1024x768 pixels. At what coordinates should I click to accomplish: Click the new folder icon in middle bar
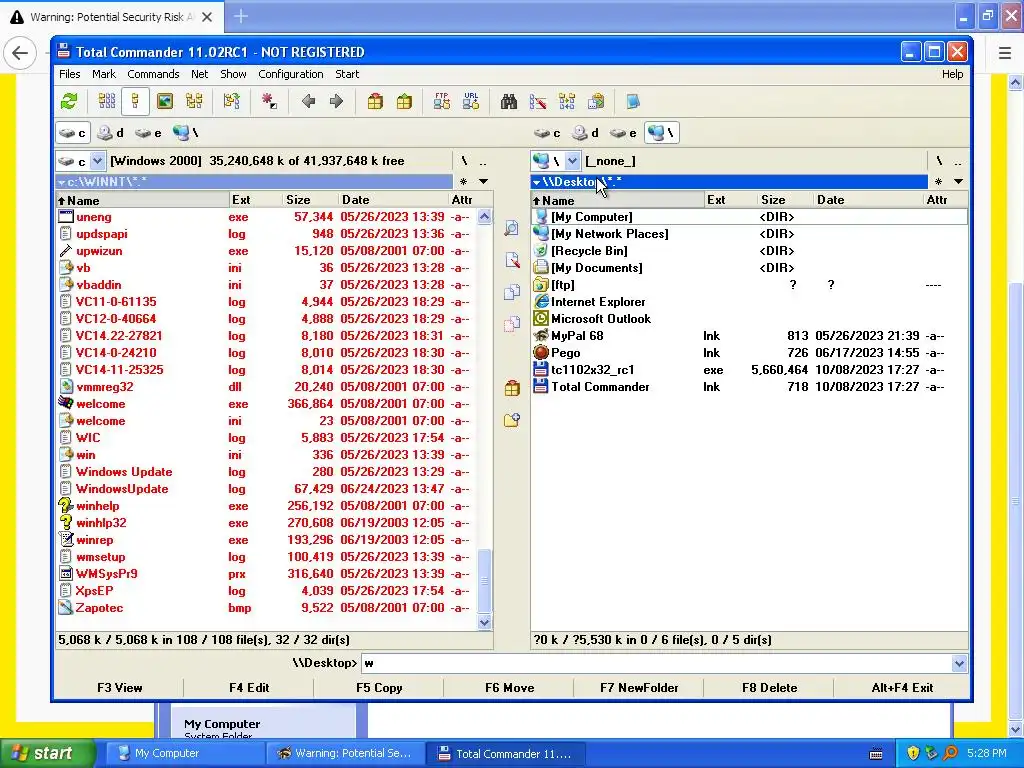[x=512, y=420]
